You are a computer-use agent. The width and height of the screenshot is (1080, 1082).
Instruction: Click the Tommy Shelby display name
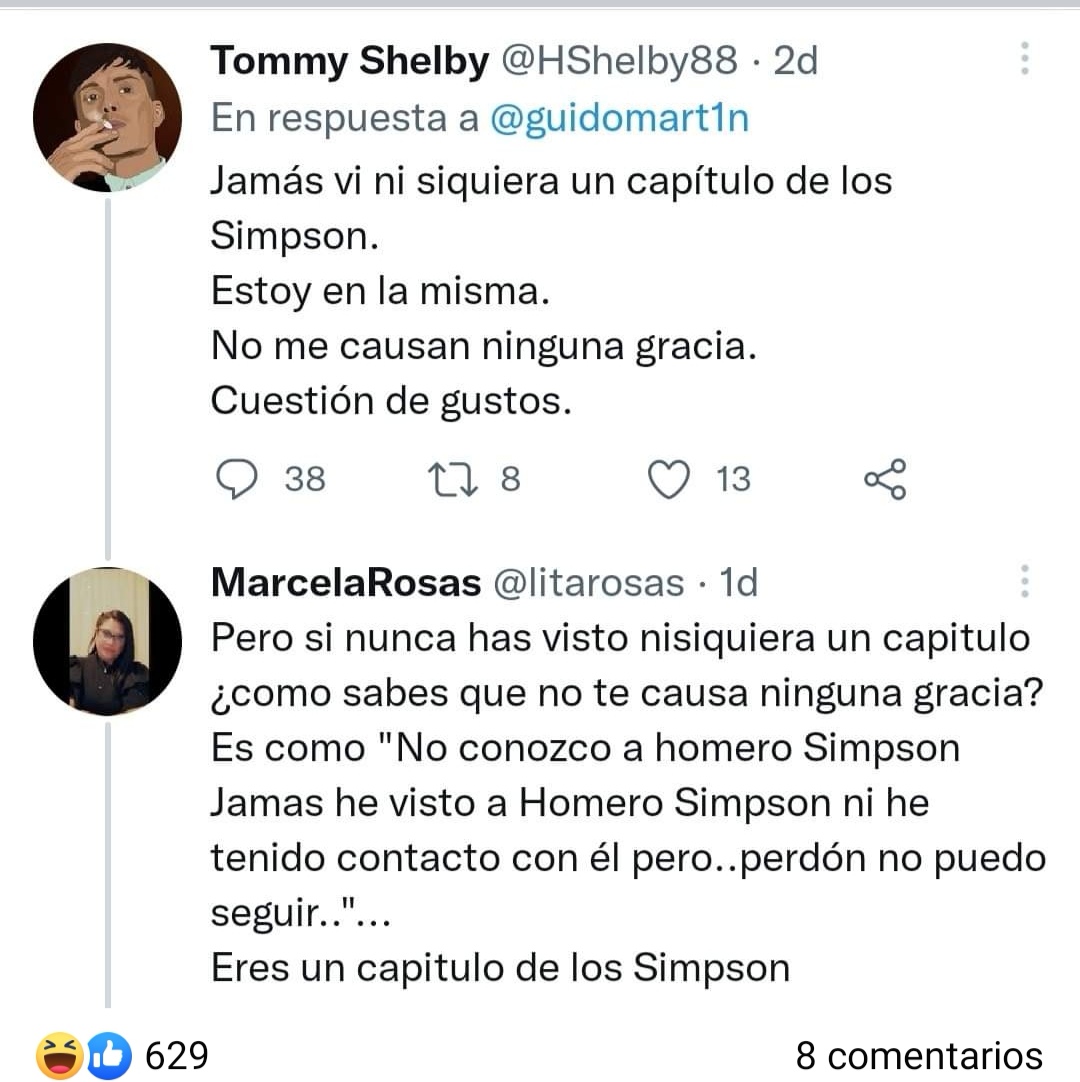[x=350, y=61]
